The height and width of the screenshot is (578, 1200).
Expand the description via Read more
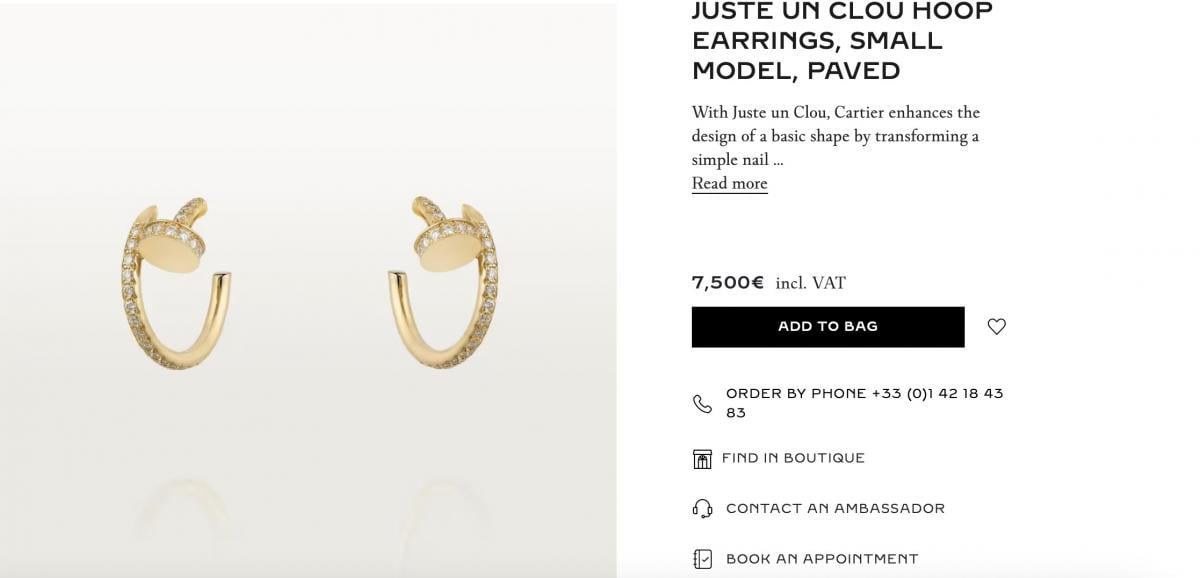[729, 183]
